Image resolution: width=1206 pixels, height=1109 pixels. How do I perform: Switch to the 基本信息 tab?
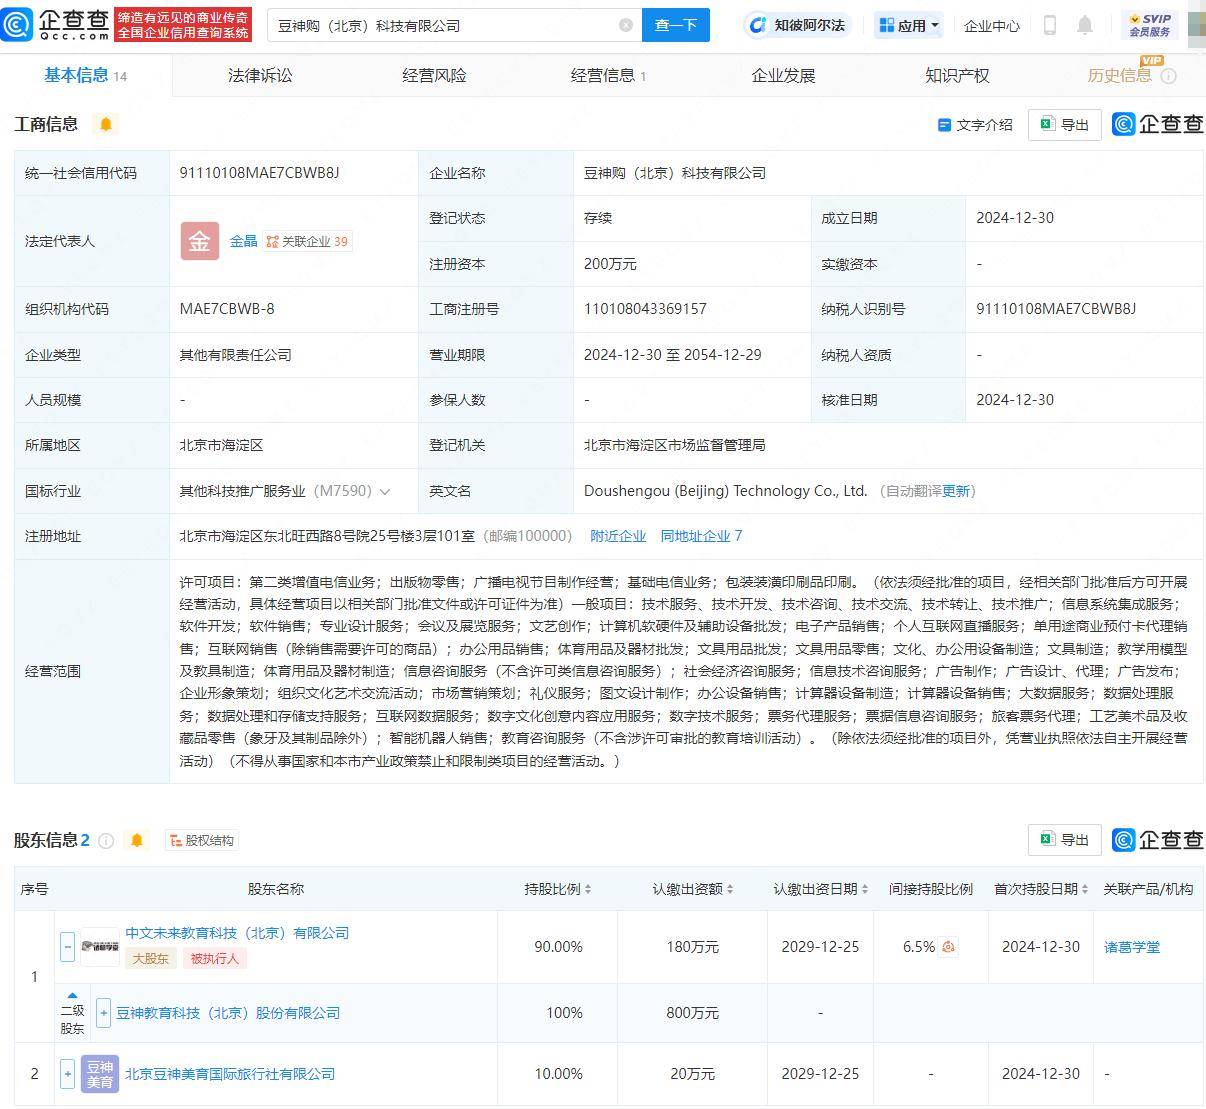pos(85,76)
